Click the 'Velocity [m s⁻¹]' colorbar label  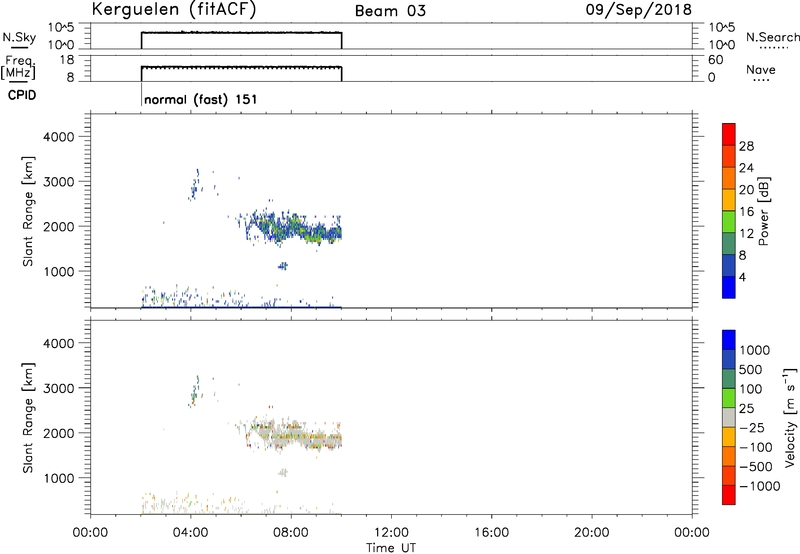pyautogui.click(x=790, y=417)
